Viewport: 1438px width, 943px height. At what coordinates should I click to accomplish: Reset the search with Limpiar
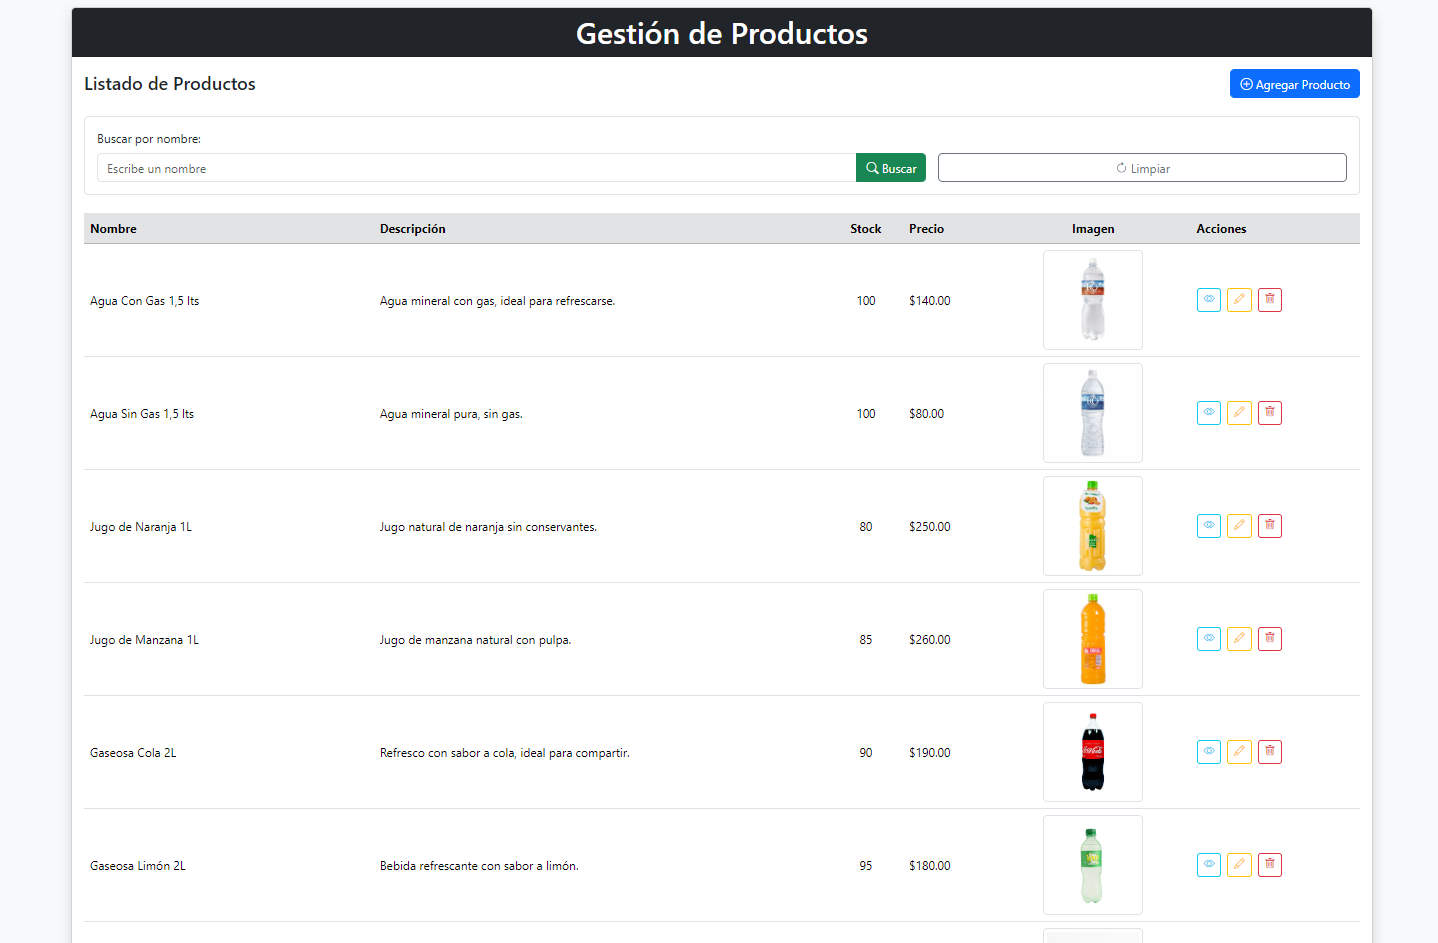coord(1141,168)
